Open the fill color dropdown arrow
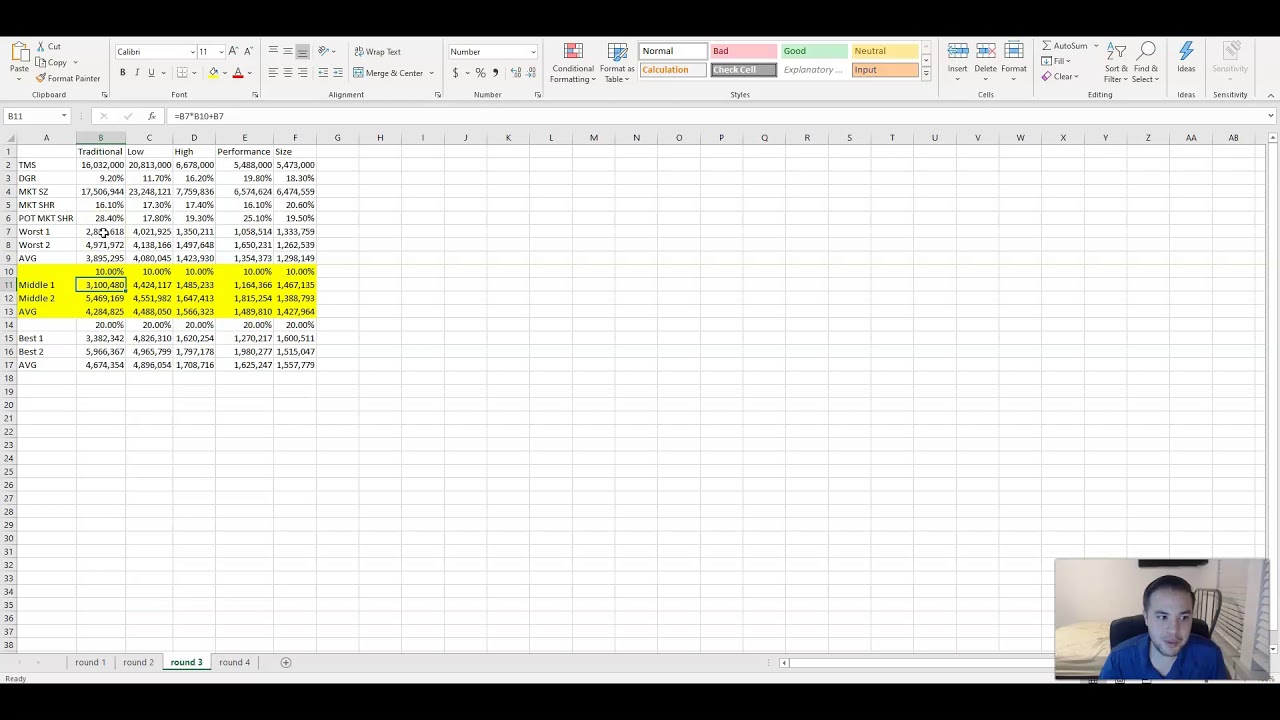This screenshot has height=720, width=1280. pos(224,73)
